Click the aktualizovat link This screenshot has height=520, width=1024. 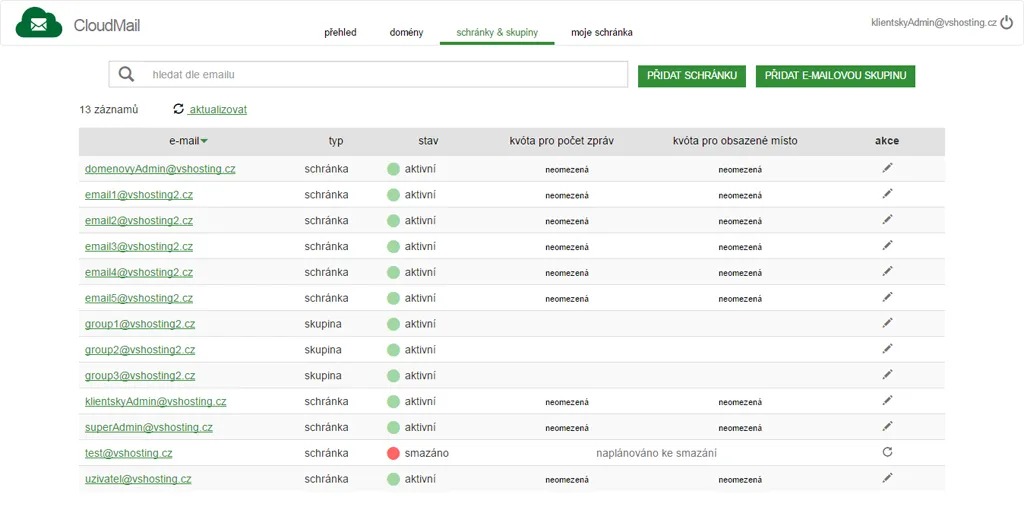[x=218, y=110]
